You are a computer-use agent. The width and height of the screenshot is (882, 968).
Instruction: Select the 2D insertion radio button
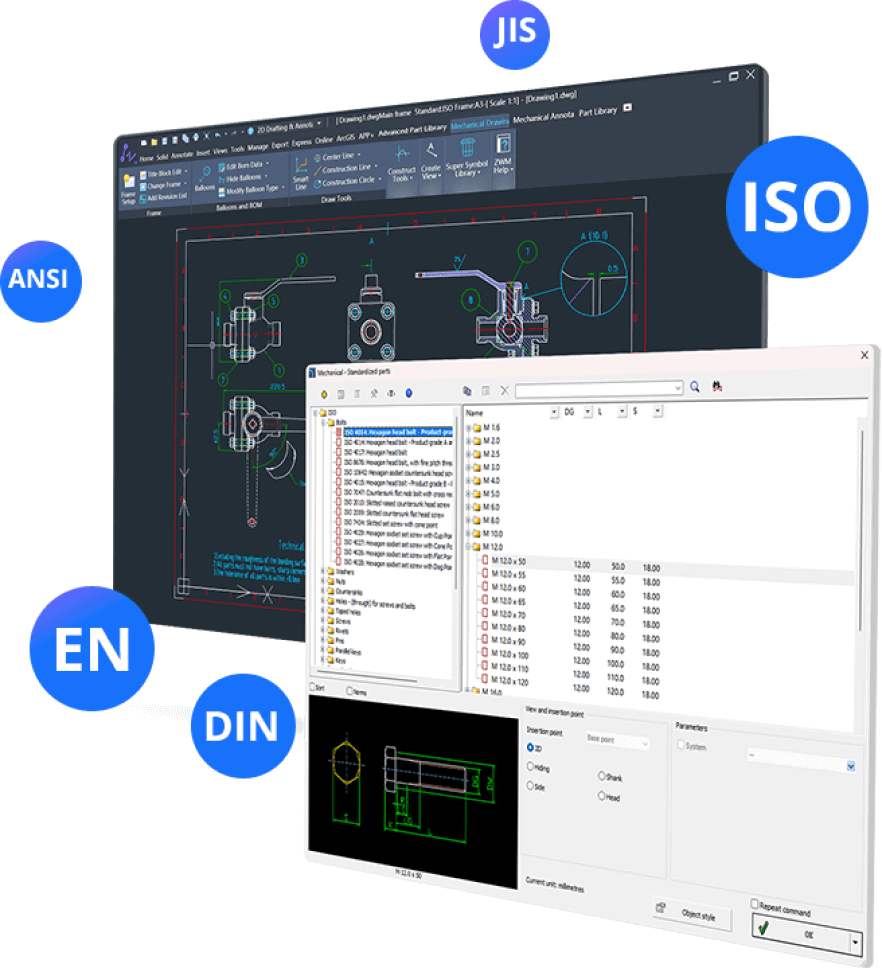point(530,747)
